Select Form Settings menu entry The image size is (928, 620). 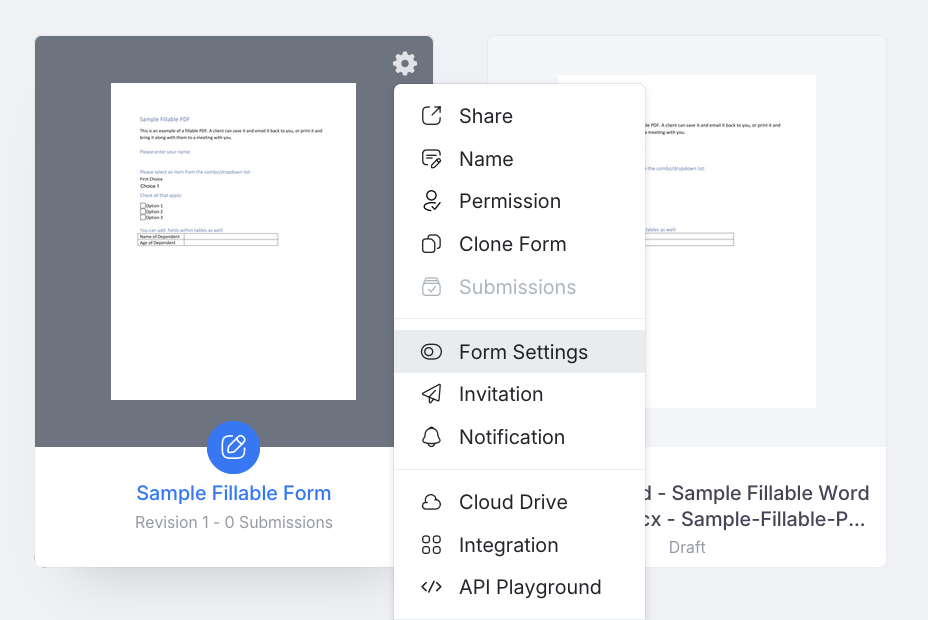tap(523, 352)
